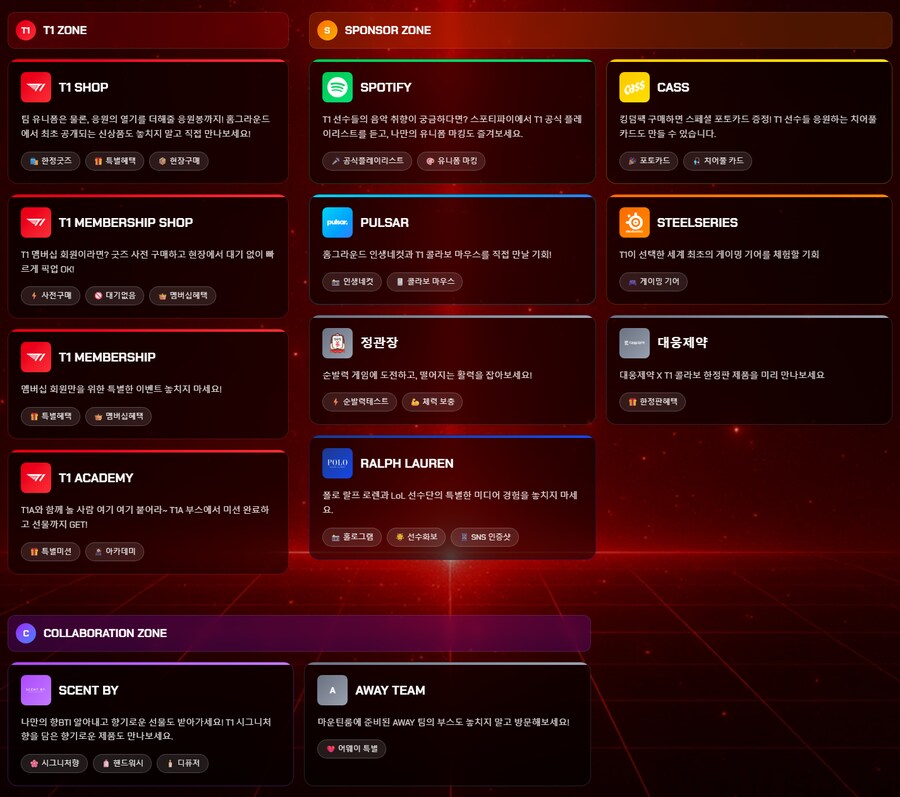Click the red T1 badge in T1 ZONE header
The height and width of the screenshot is (797, 900).
(x=26, y=30)
